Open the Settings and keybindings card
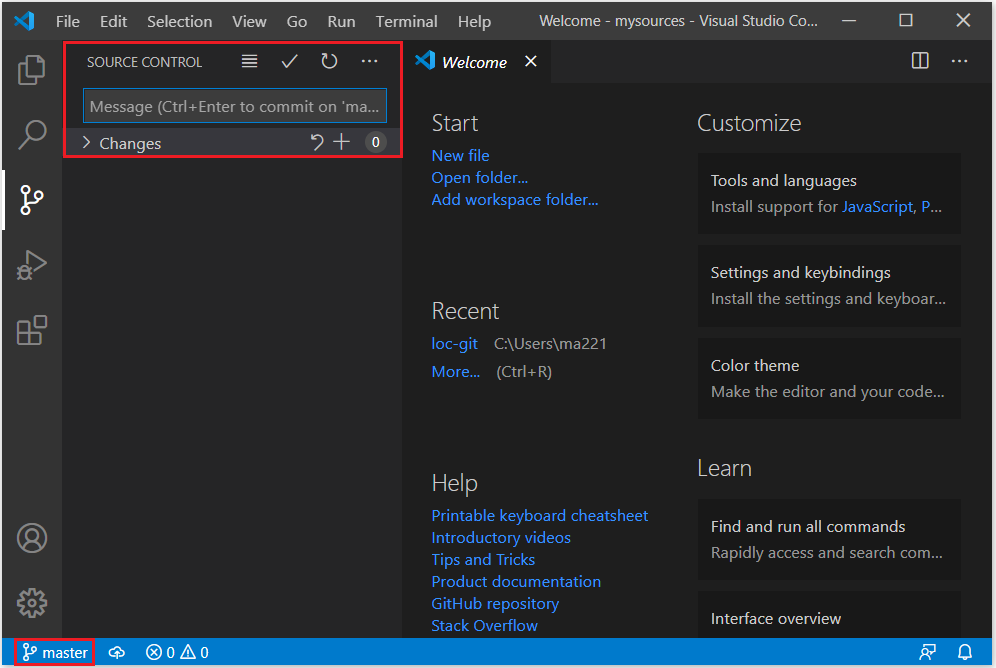996x668 pixels. pyautogui.click(x=828, y=286)
